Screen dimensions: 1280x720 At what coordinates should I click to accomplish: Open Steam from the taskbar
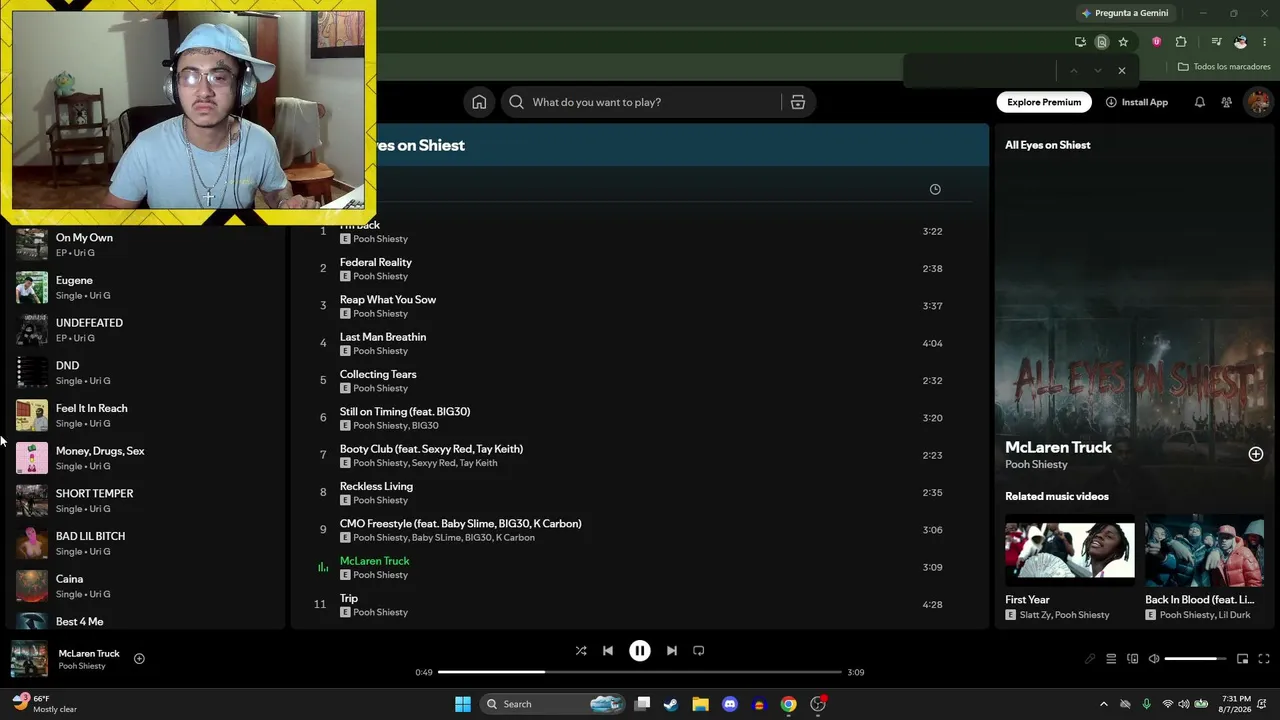[x=671, y=704]
